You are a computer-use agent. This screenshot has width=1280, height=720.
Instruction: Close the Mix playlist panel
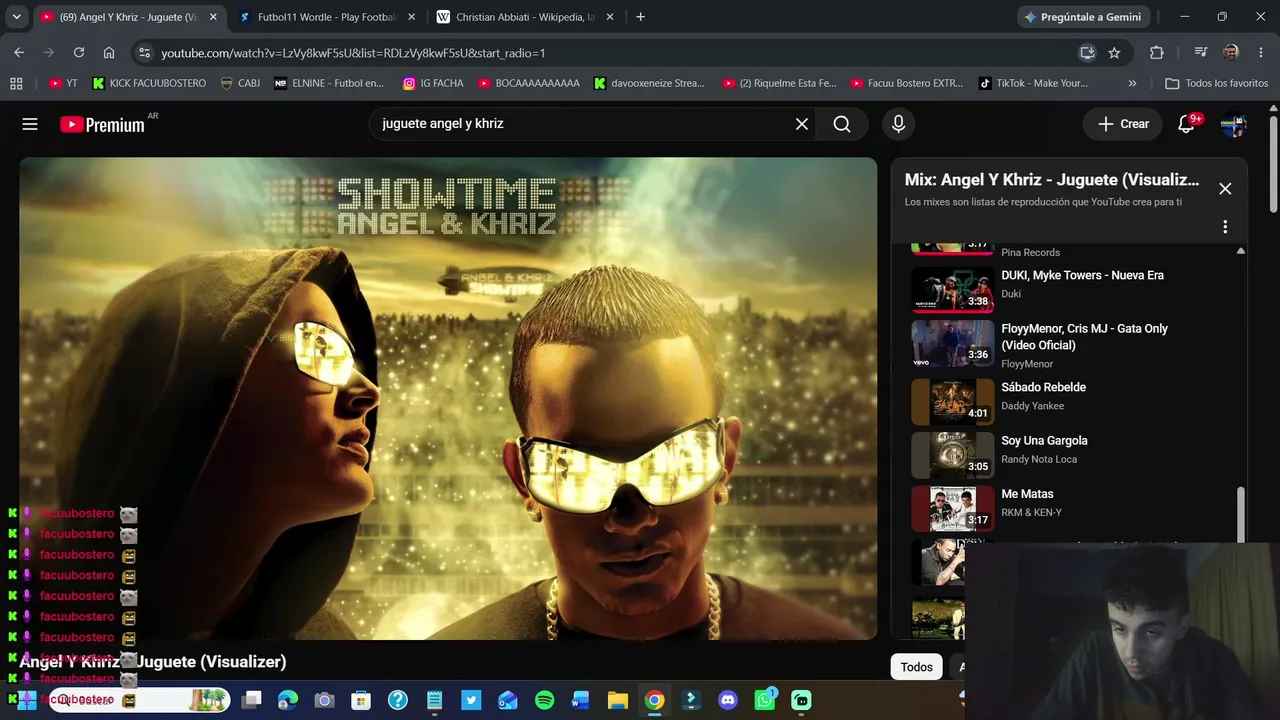[x=1225, y=188]
